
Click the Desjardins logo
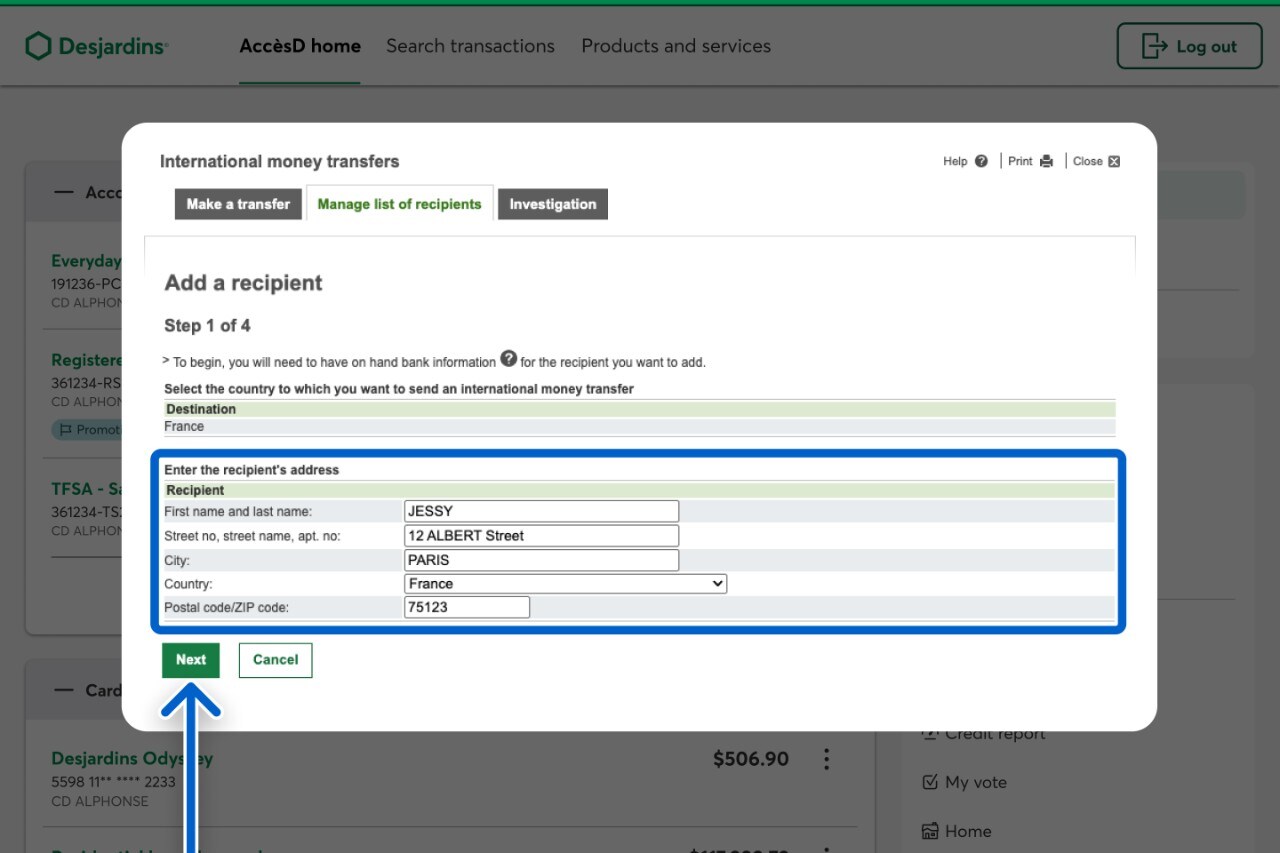[96, 46]
